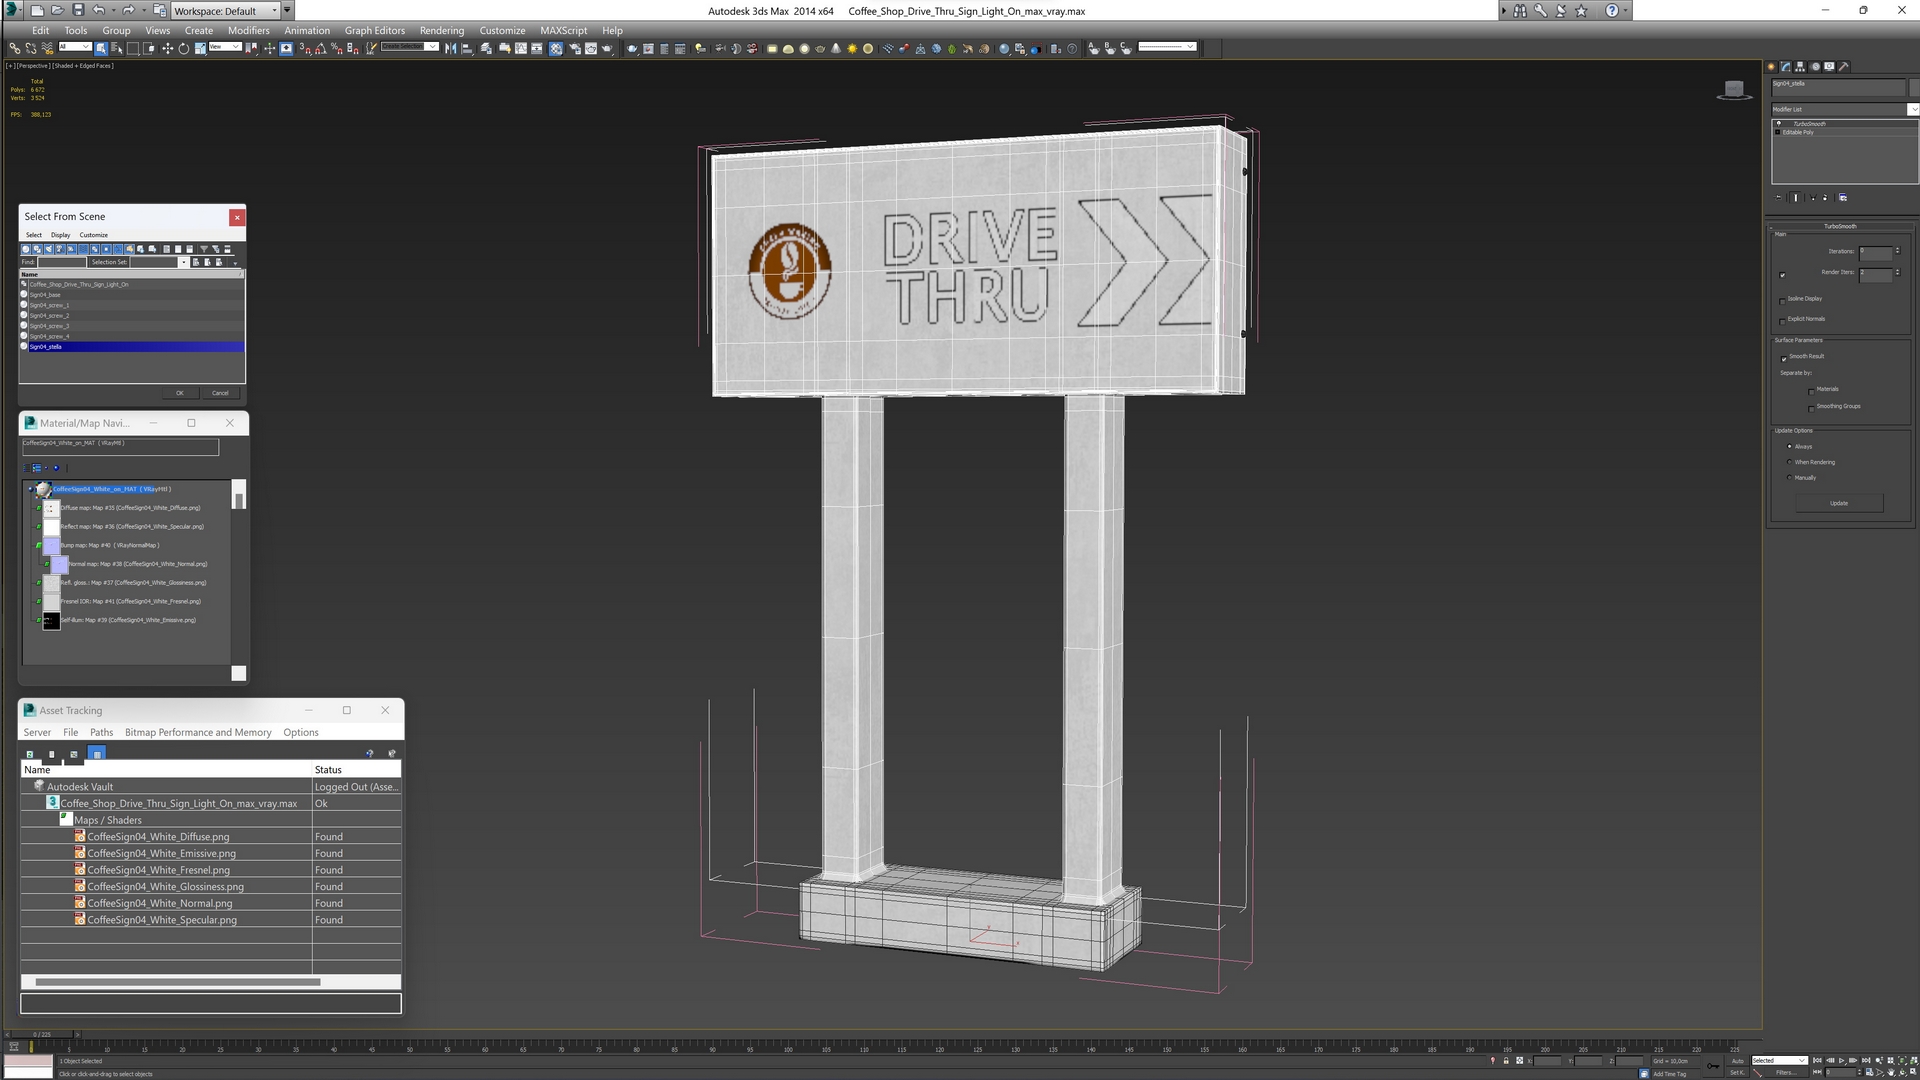Enable Separate by Materials checkbox
The image size is (1920, 1080).
click(x=1811, y=390)
